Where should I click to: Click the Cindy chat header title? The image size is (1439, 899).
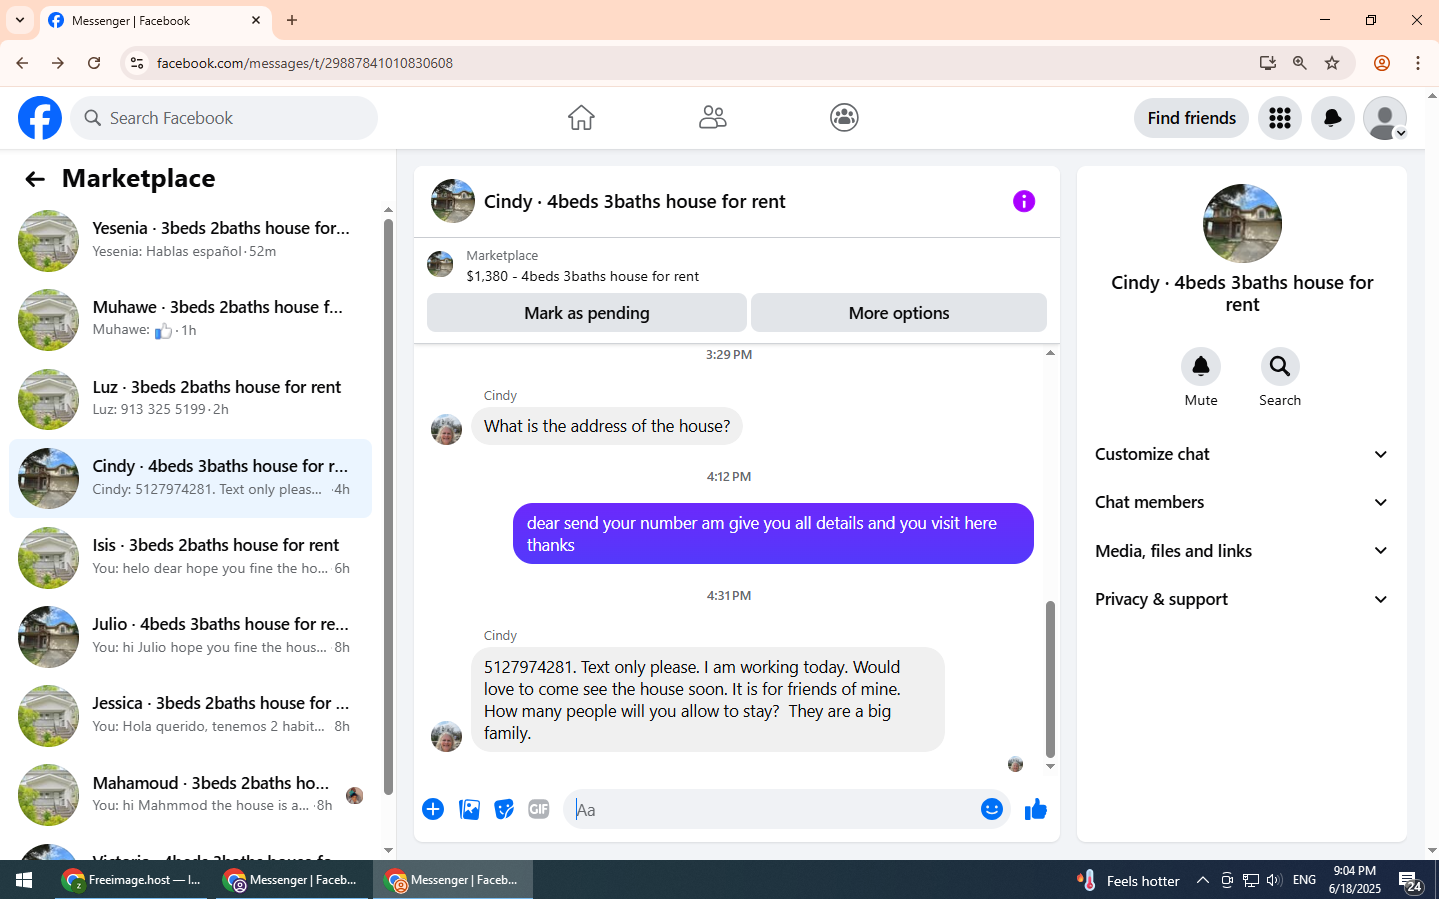(635, 201)
